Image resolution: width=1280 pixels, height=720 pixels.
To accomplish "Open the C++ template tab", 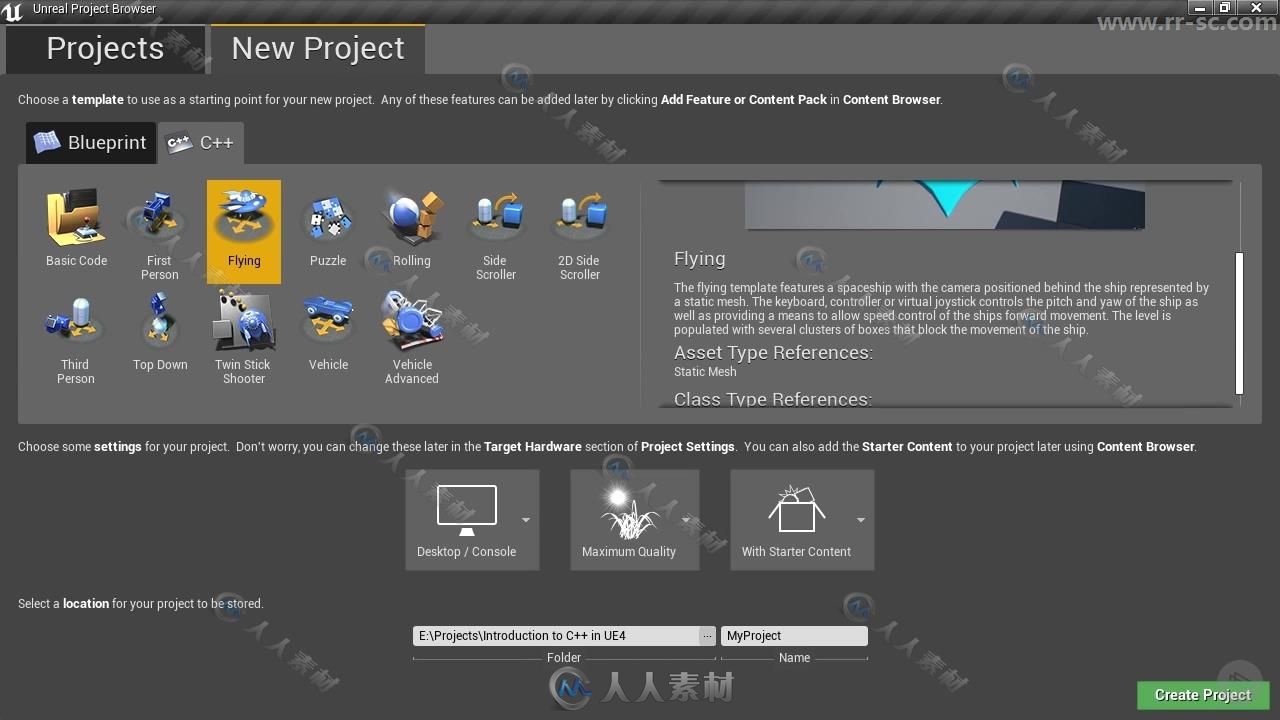I will [x=201, y=143].
